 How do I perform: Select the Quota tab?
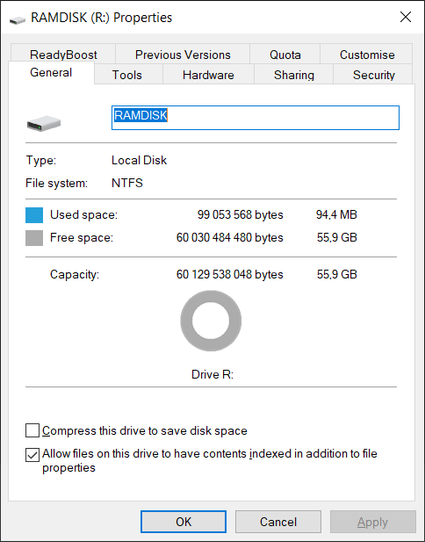click(x=285, y=54)
